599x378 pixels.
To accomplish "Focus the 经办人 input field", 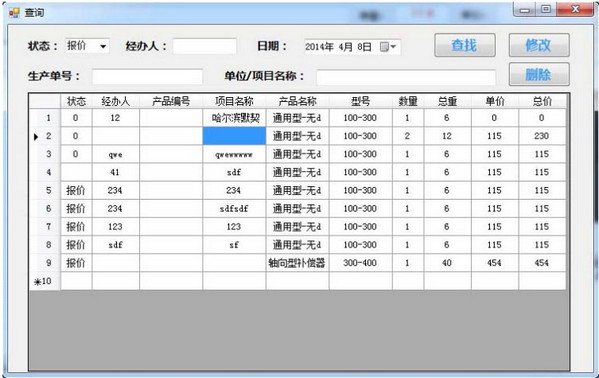I will pyautogui.click(x=204, y=46).
